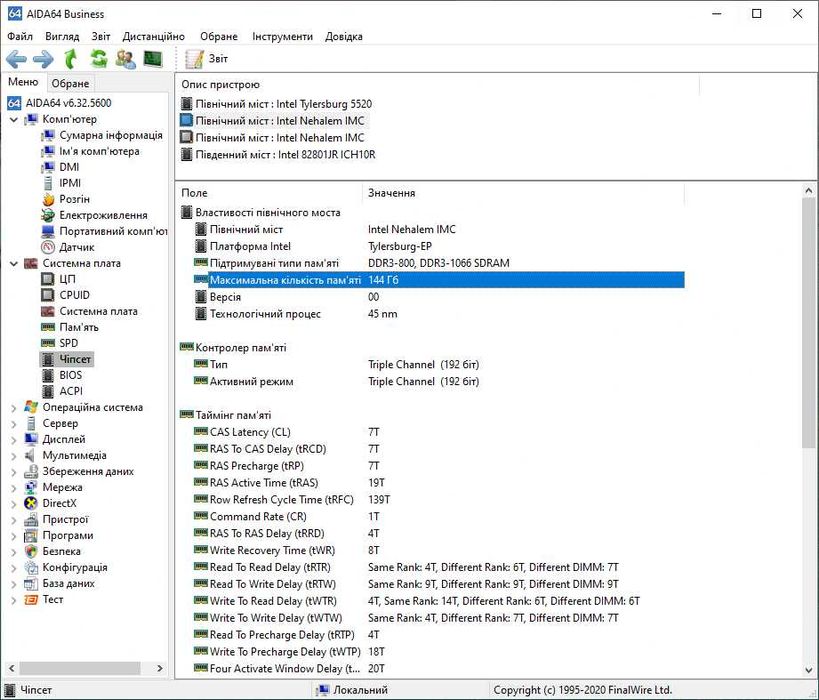Collapse the Комп'ютер tree node
This screenshot has width=819, height=700.
tap(14, 120)
